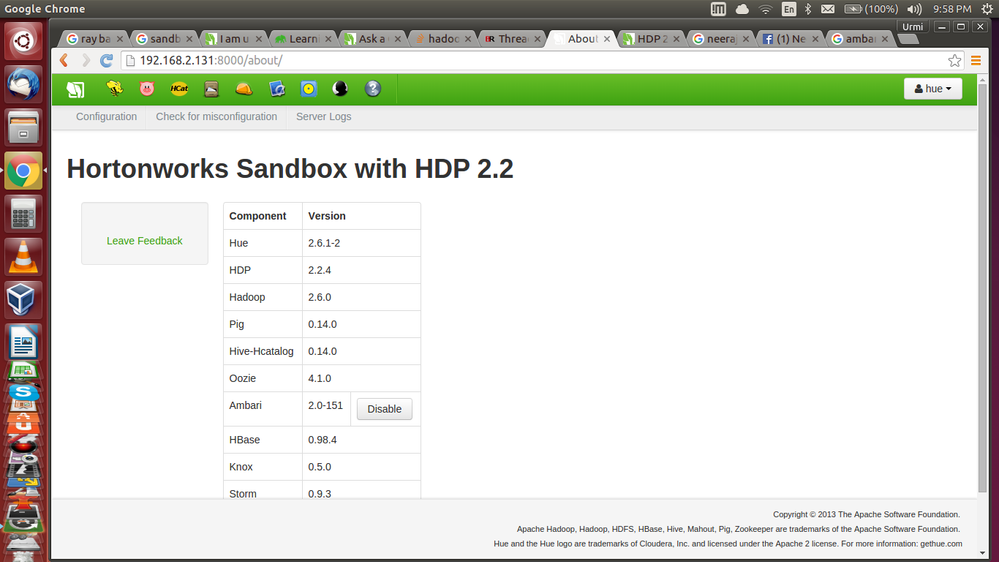Launch Thunderbird from the dock

(x=23, y=84)
